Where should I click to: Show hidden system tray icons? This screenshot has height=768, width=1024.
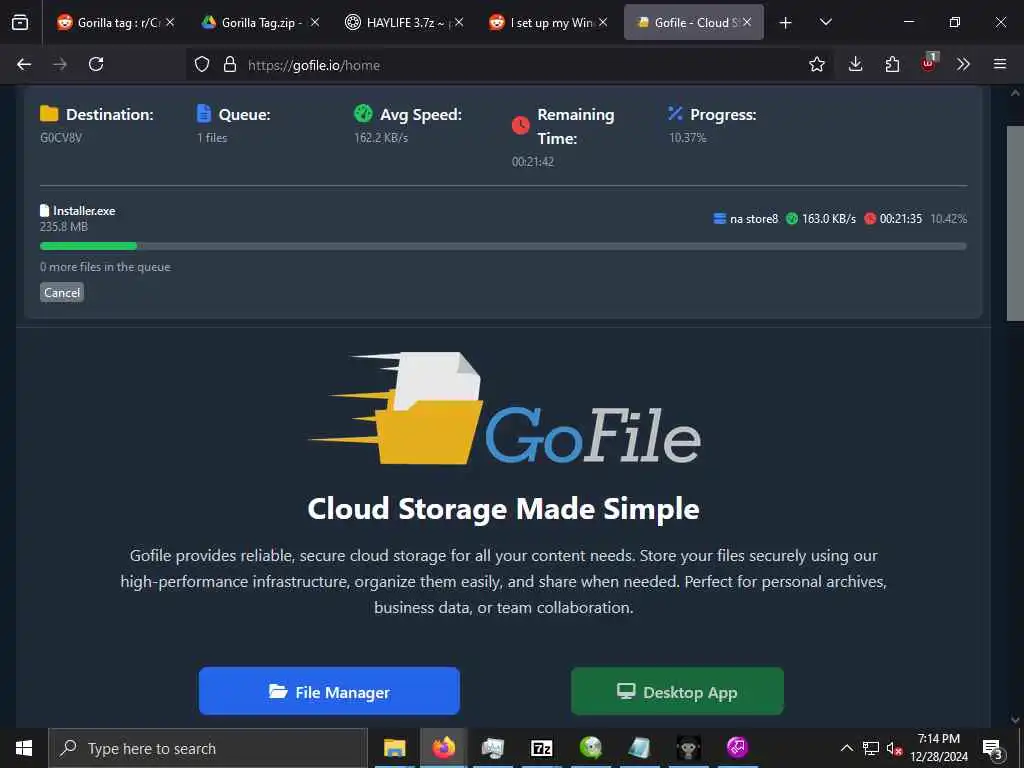click(x=846, y=748)
